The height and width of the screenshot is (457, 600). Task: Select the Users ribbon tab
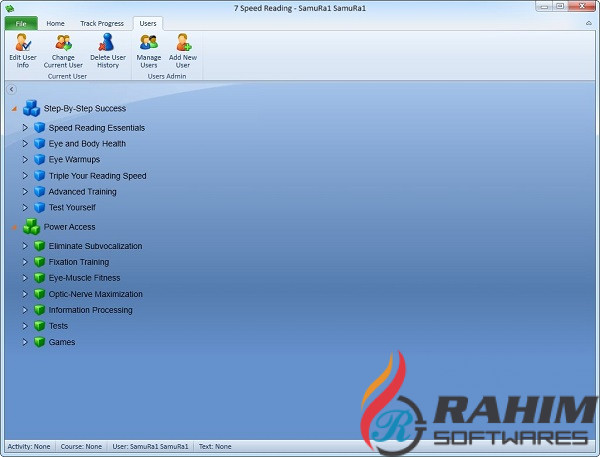(x=148, y=23)
